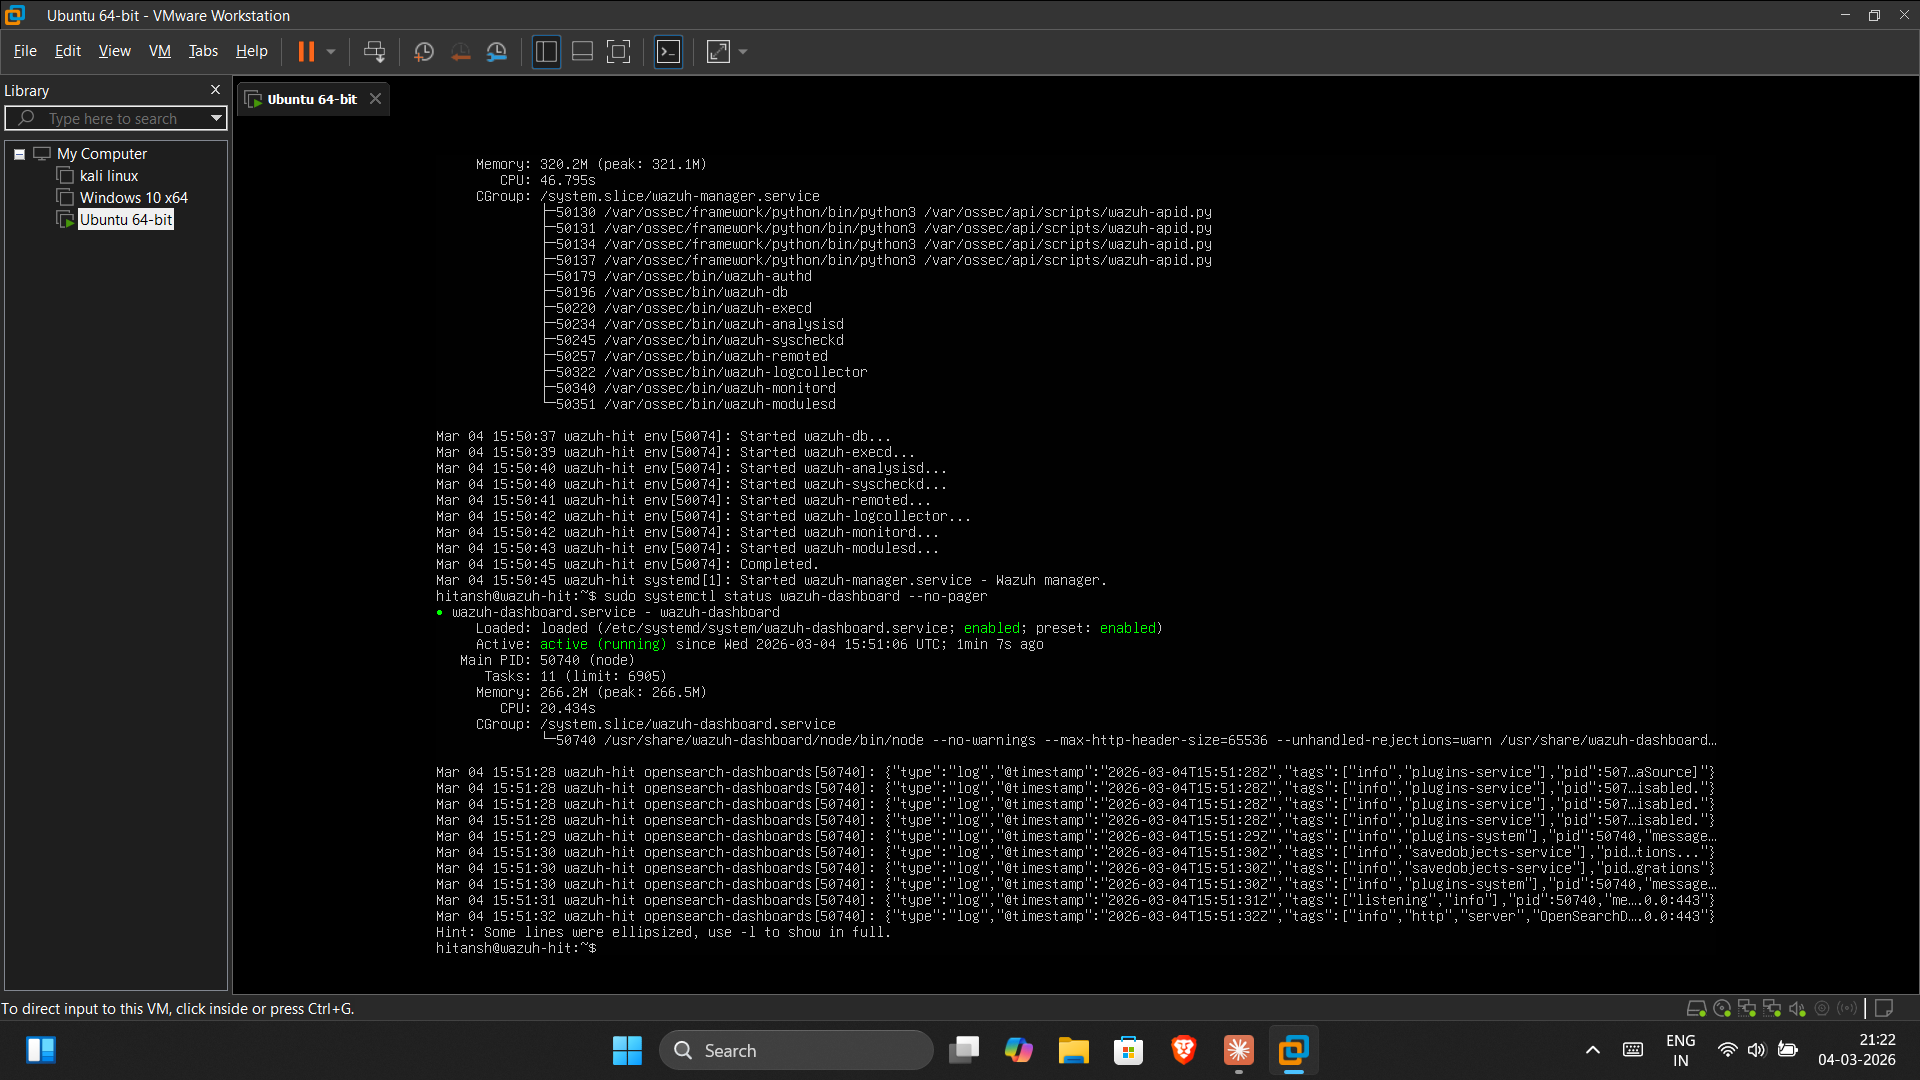Open the Edit menu
Viewport: 1920px width, 1080px height.
click(67, 51)
